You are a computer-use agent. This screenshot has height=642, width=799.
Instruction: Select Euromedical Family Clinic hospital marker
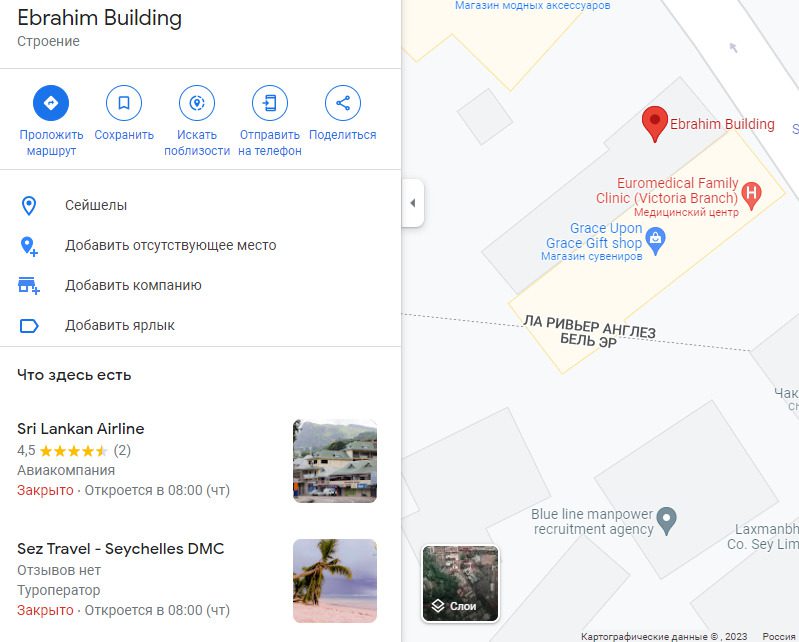(x=751, y=195)
